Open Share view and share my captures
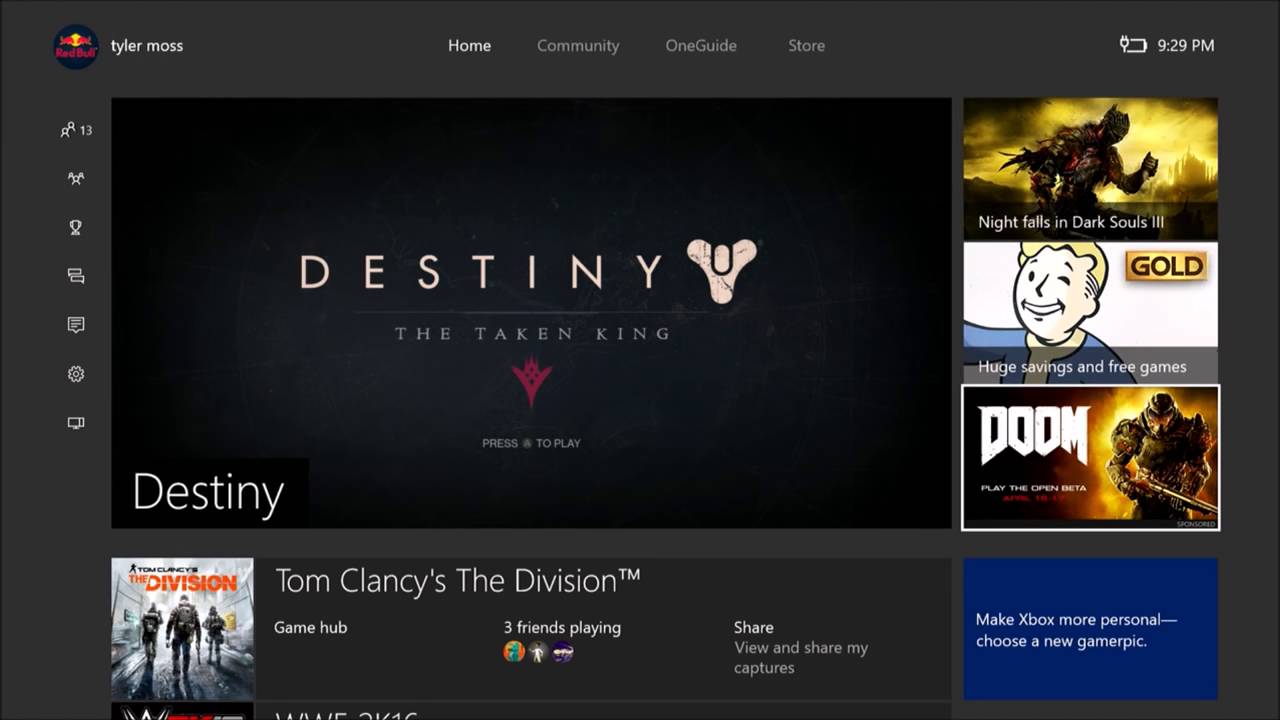The image size is (1280, 720). [x=801, y=647]
